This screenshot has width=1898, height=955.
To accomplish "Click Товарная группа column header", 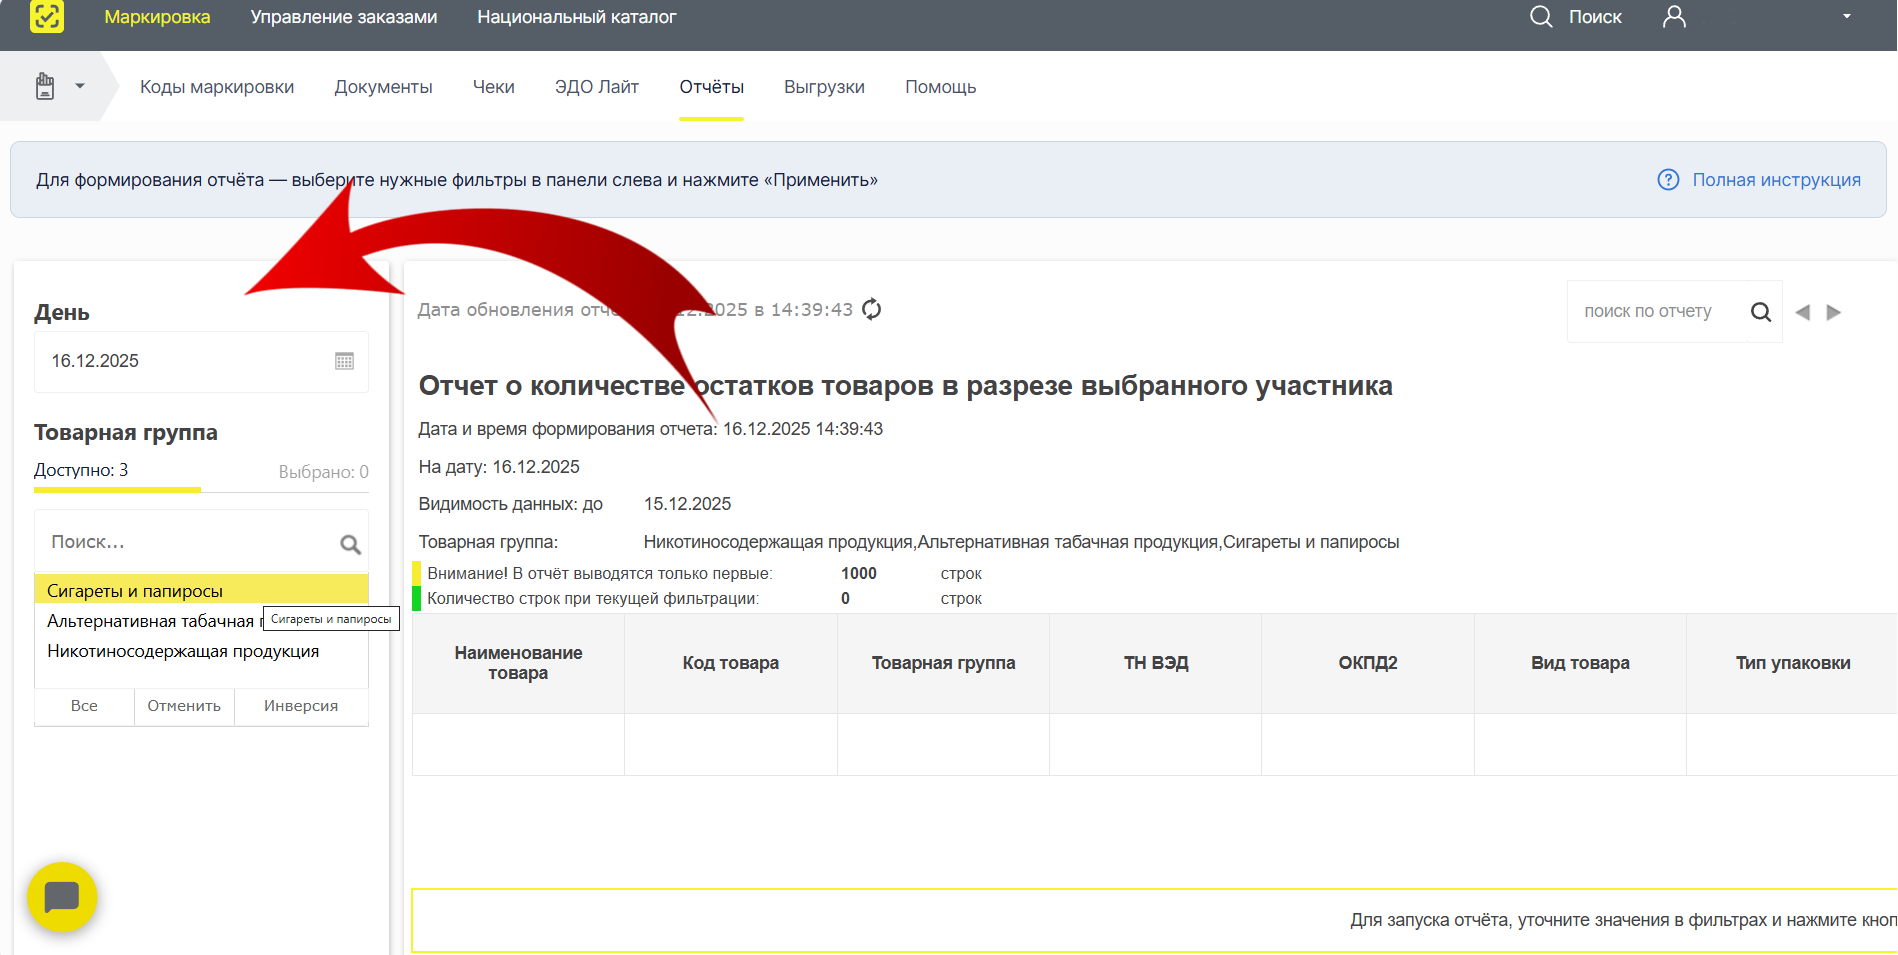I will 943,663.
